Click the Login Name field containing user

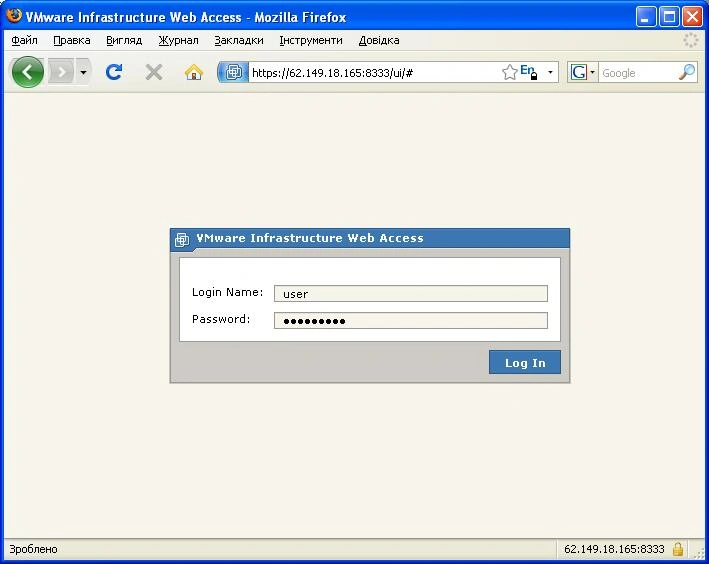(x=411, y=294)
